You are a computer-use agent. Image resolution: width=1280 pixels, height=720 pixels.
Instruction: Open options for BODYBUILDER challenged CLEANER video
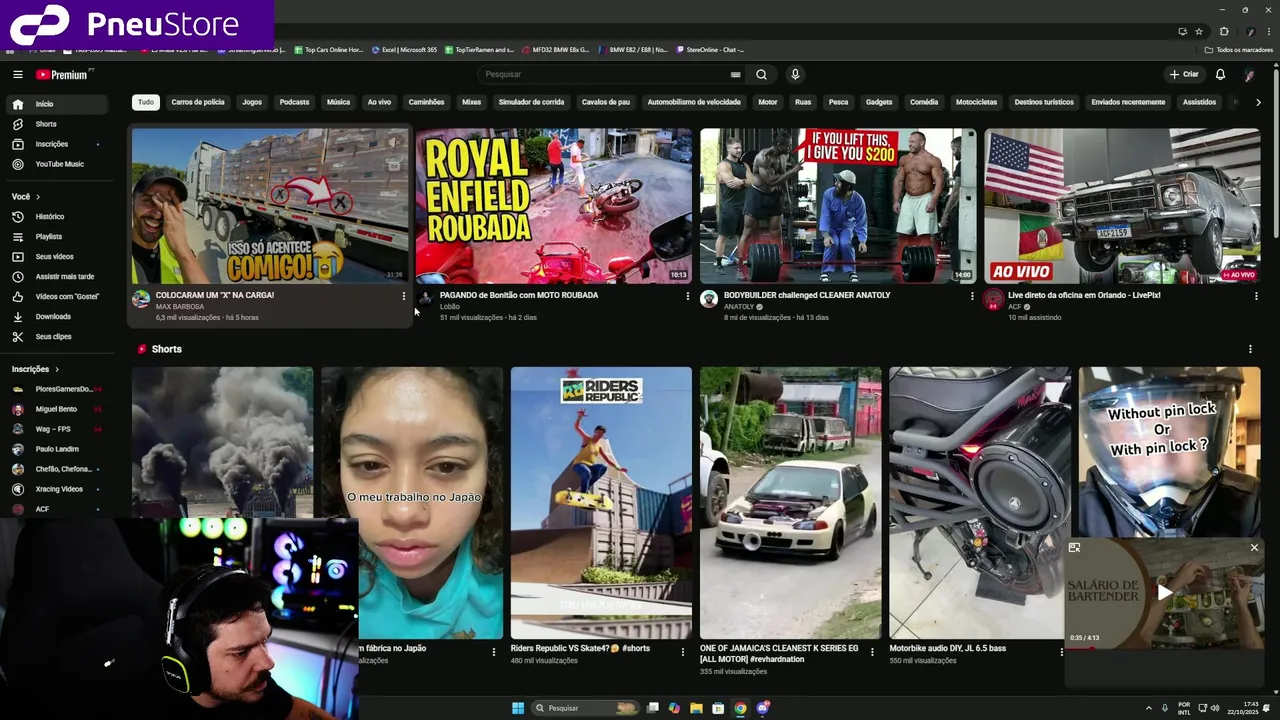tap(972, 296)
